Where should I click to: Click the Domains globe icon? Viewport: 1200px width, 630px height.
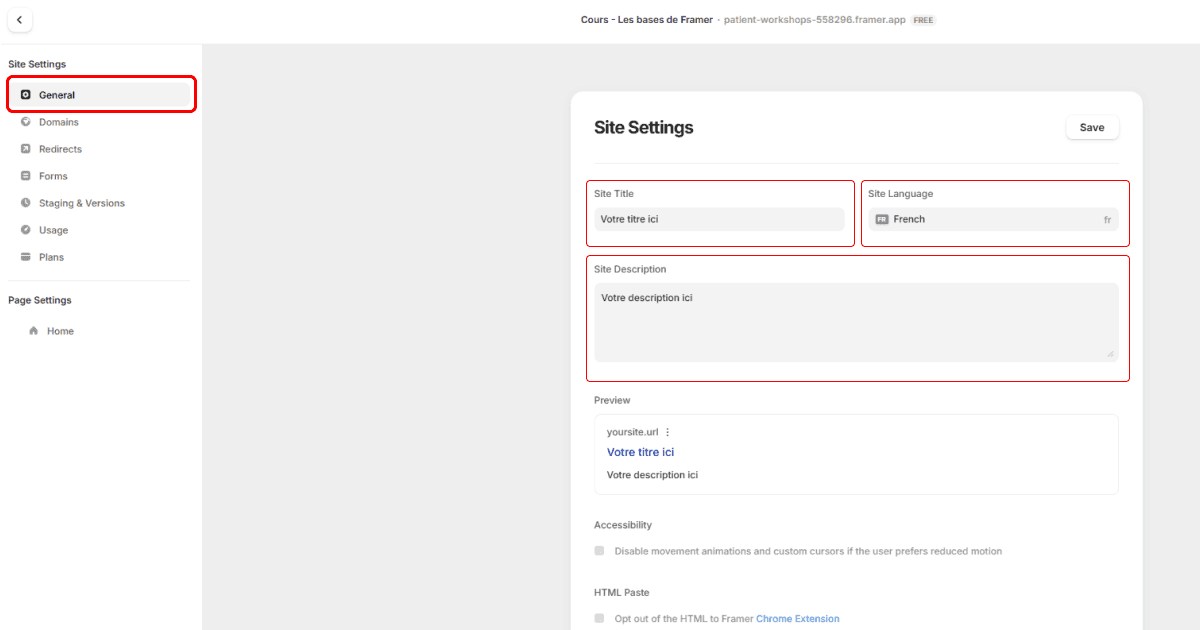pos(27,121)
